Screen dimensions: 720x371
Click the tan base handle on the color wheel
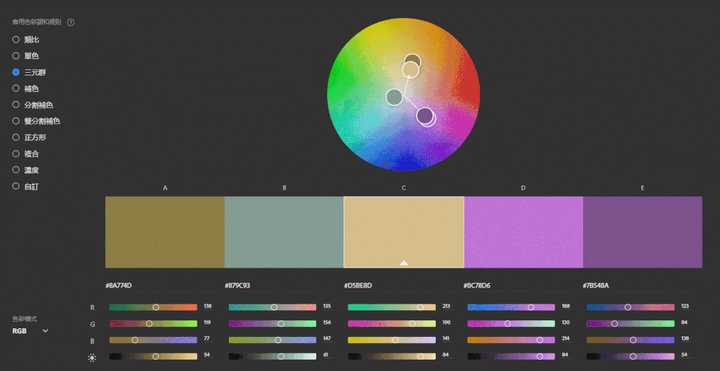click(x=410, y=70)
